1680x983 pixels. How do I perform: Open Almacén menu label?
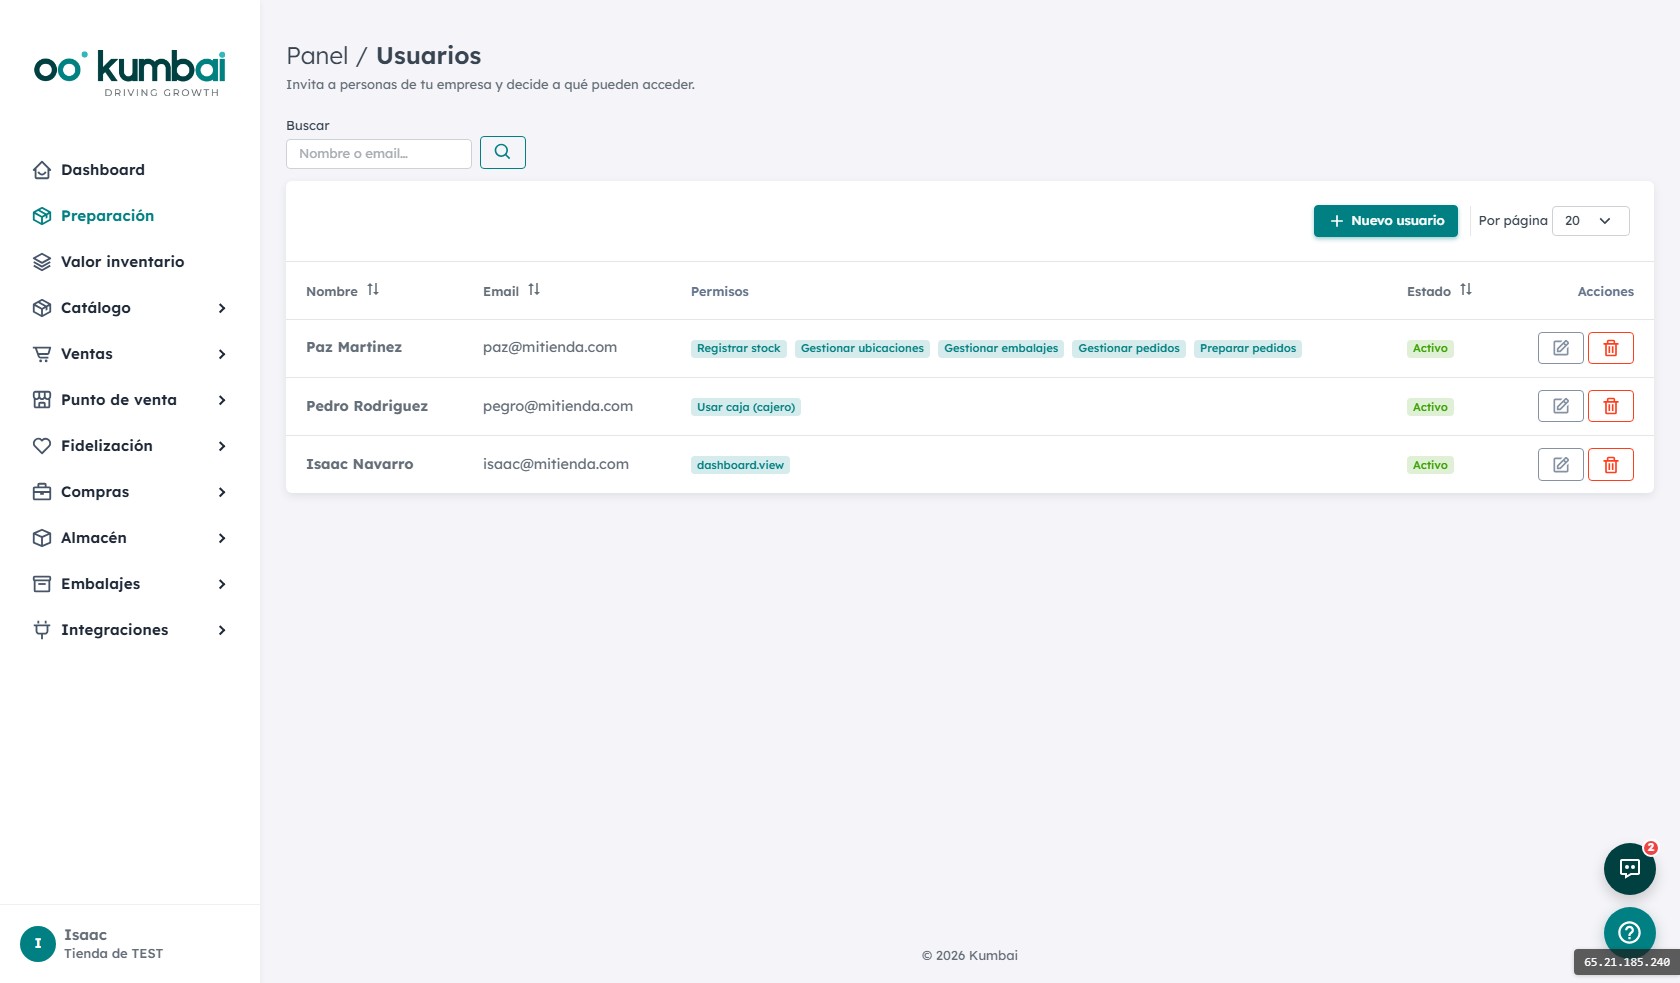[x=94, y=538]
